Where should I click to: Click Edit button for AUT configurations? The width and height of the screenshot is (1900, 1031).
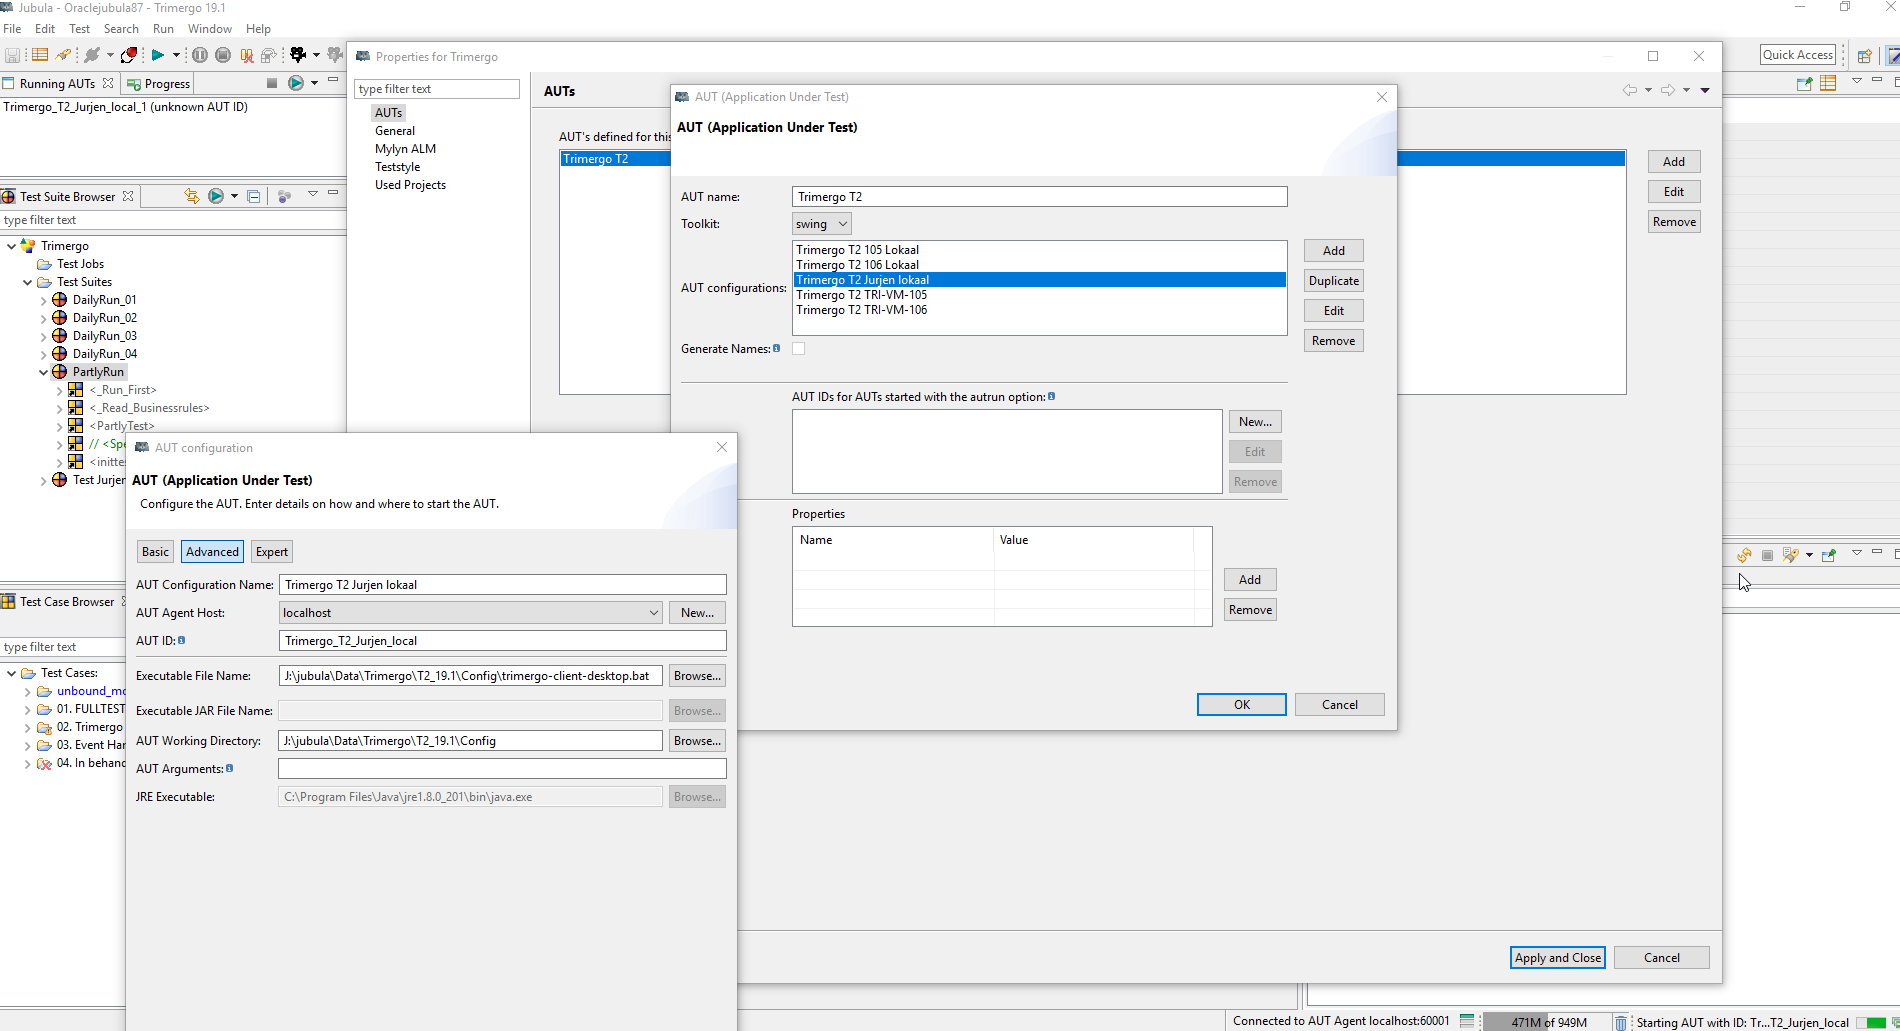(1334, 311)
